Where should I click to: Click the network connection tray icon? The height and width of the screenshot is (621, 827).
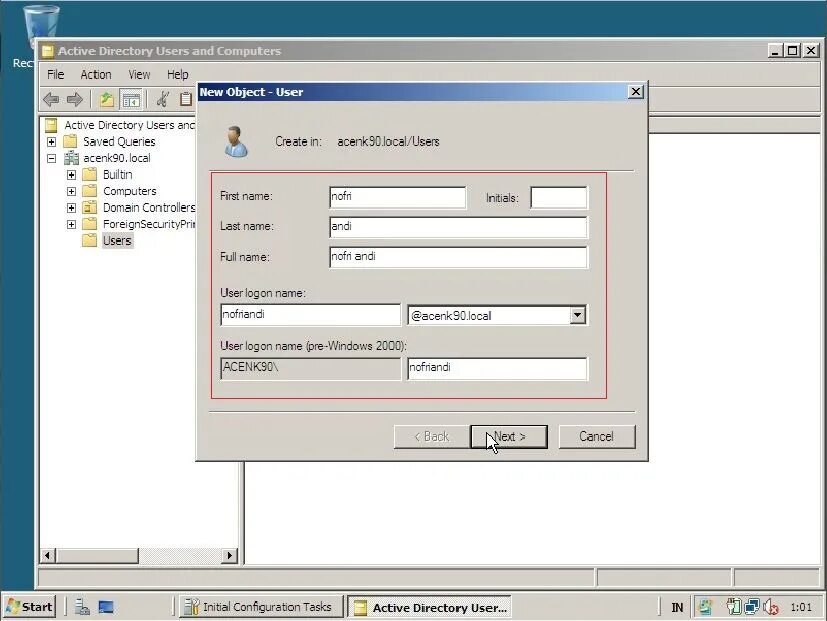[752, 607]
